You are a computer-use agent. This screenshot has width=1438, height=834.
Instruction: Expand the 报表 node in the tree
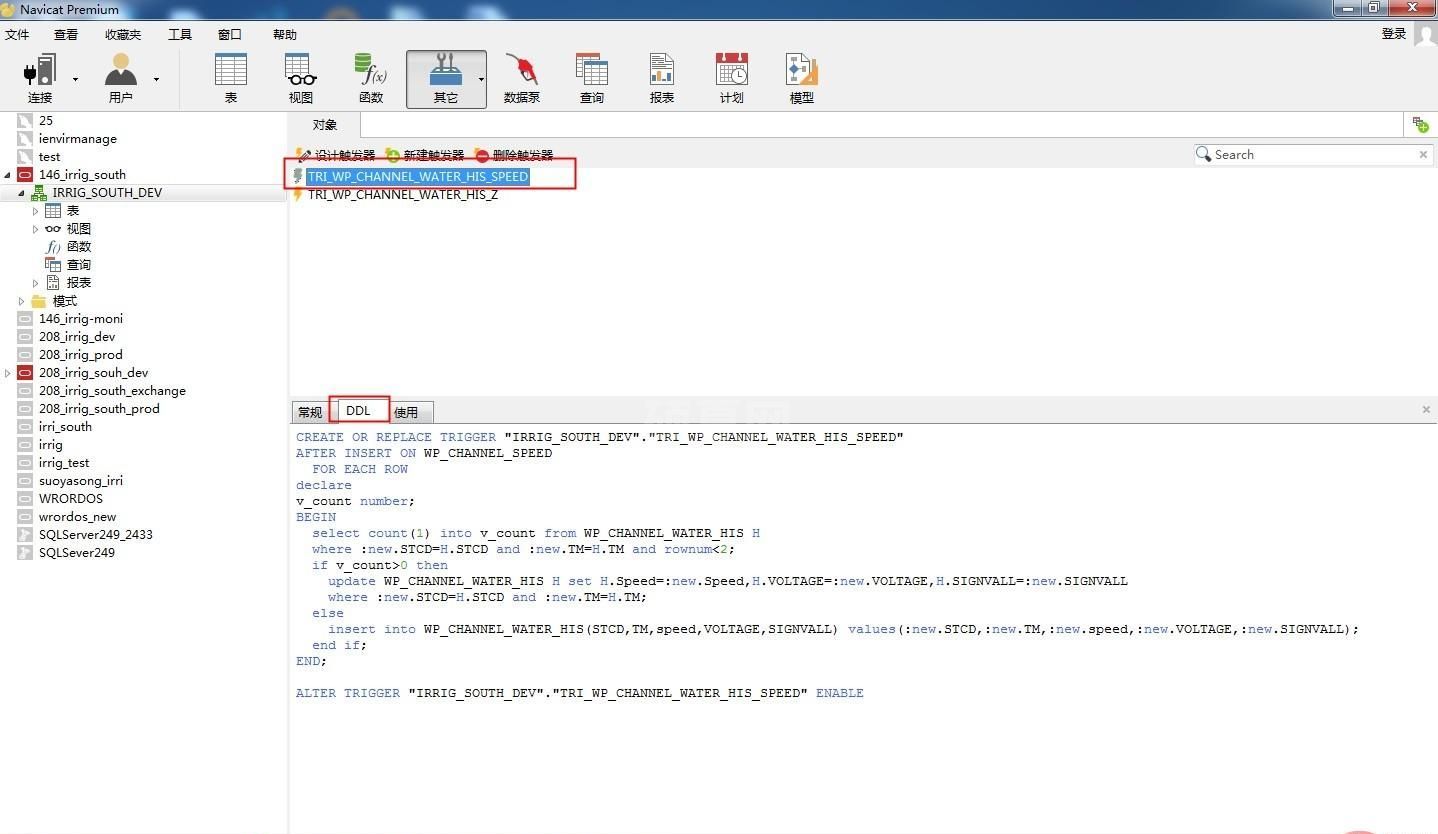coord(36,283)
